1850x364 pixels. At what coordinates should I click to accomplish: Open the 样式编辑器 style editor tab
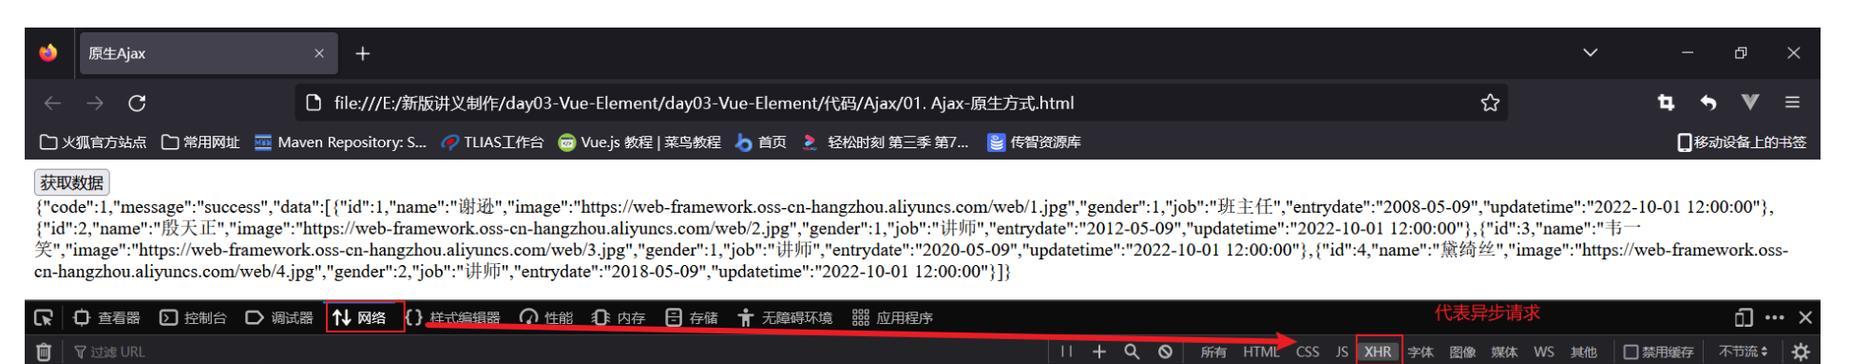coord(453,318)
